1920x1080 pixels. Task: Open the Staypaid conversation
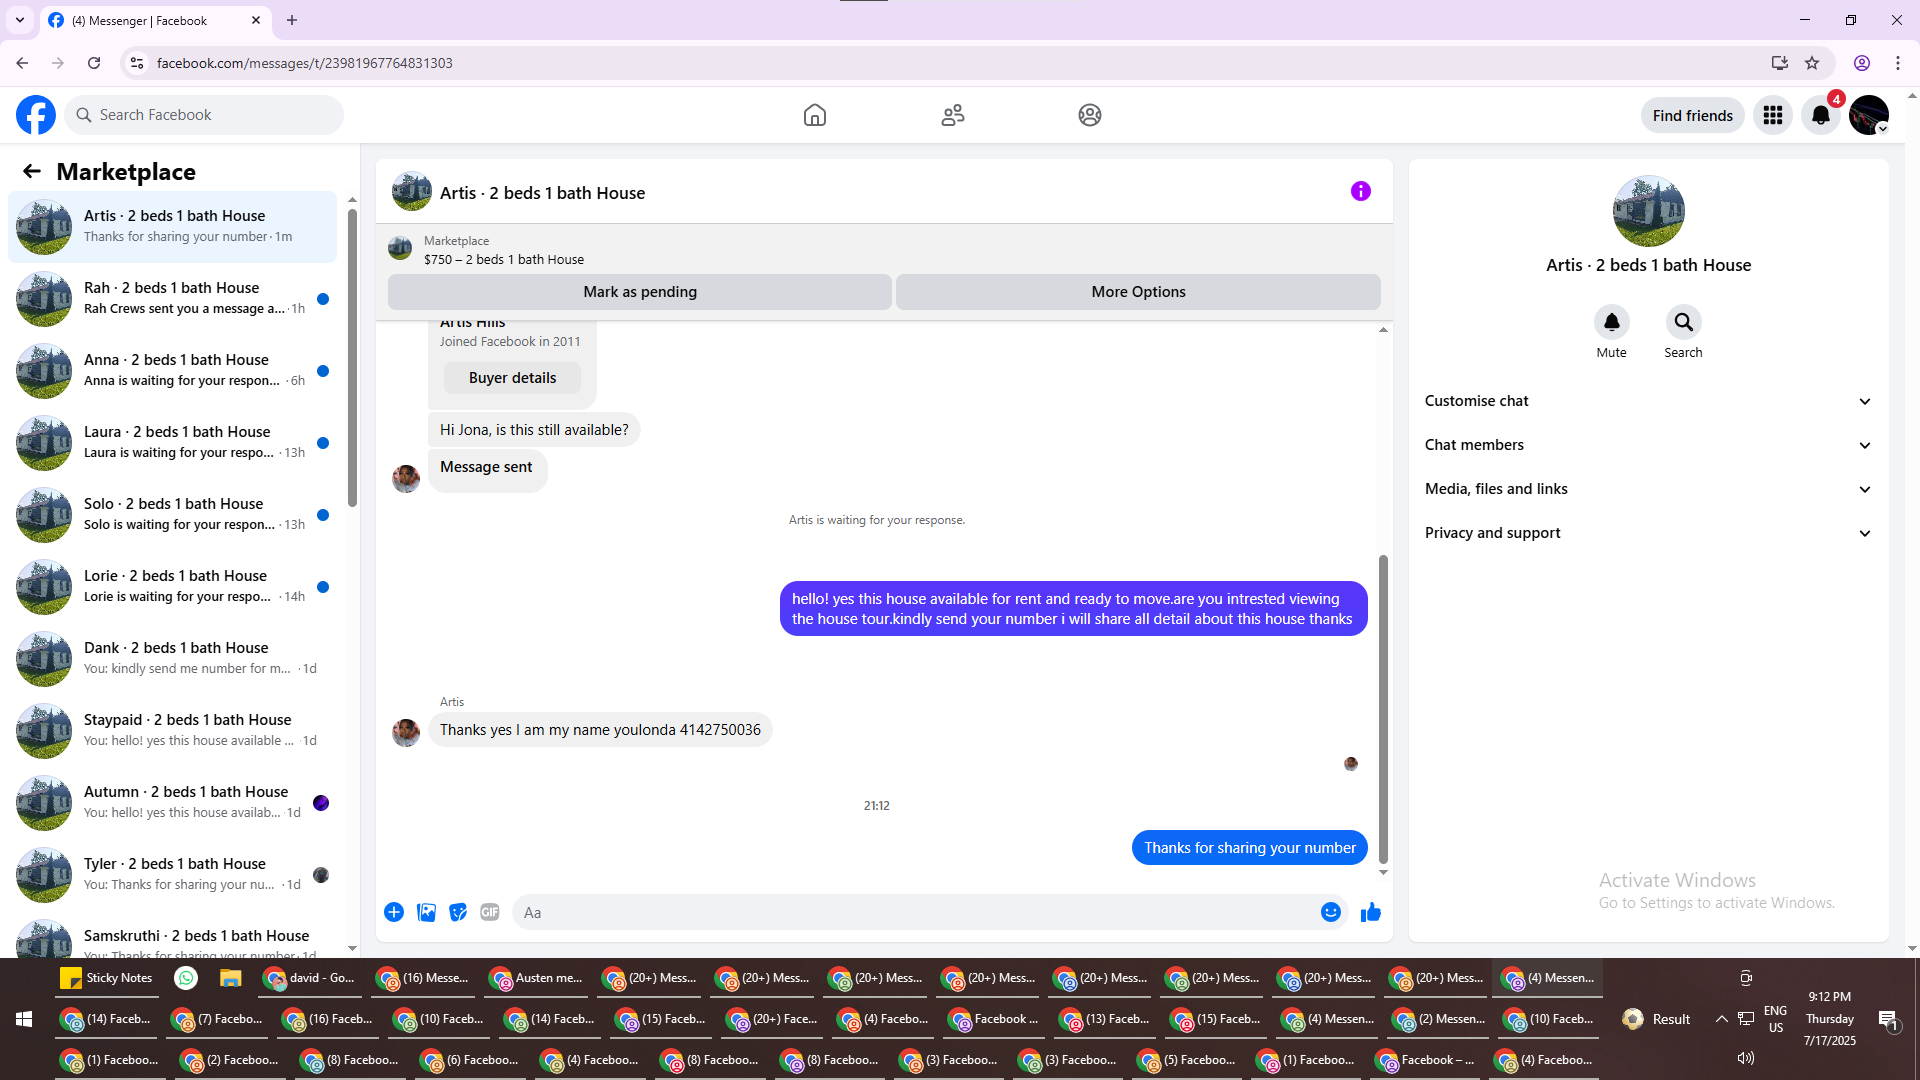pos(173,731)
